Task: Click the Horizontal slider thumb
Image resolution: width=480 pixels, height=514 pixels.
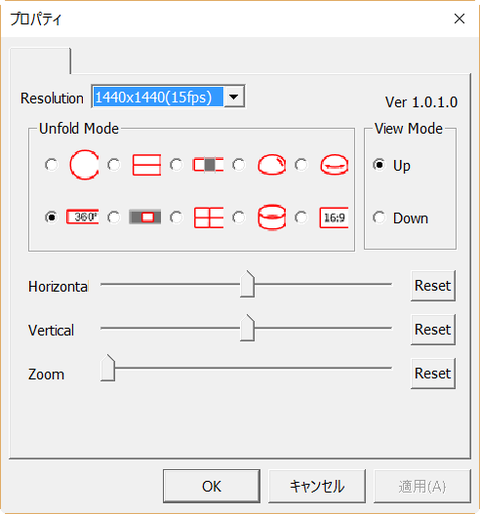Action: pyautogui.click(x=247, y=284)
